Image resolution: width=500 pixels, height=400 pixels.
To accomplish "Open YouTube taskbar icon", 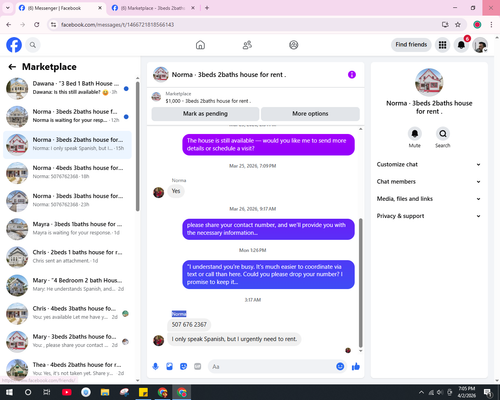I will click(x=67, y=392).
